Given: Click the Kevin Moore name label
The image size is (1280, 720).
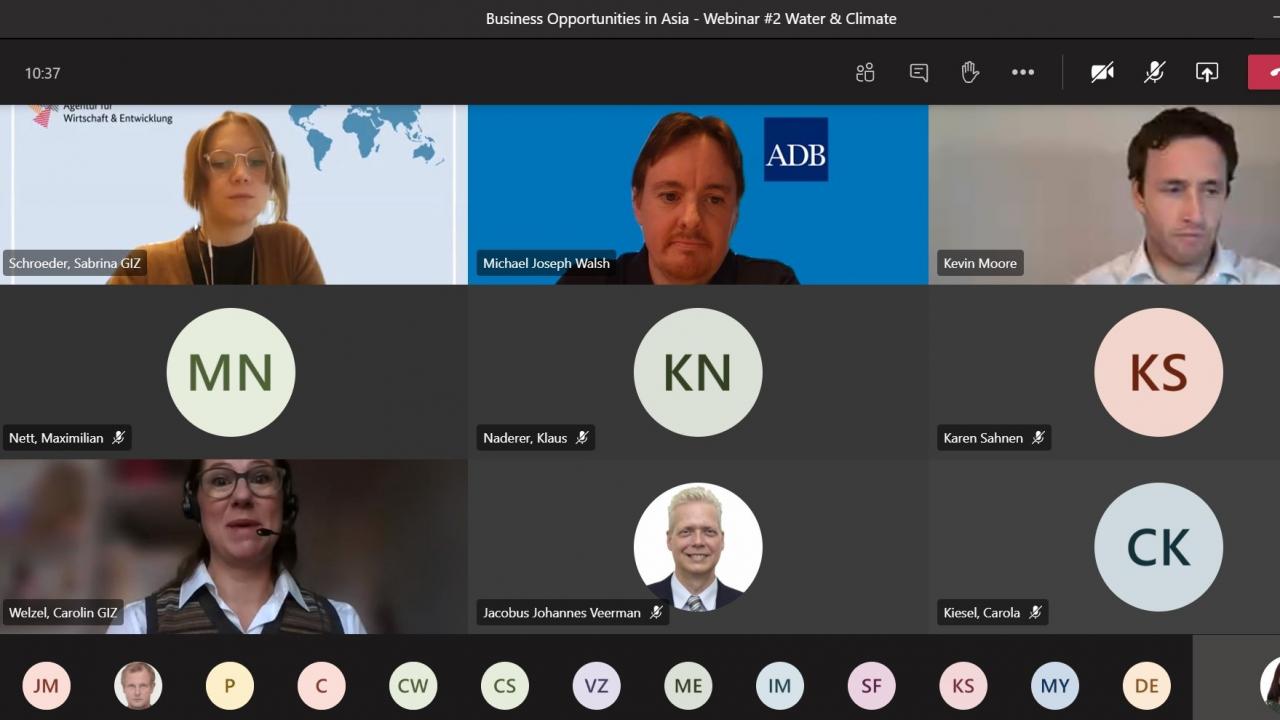Looking at the screenshot, I should pyautogui.click(x=980, y=264).
